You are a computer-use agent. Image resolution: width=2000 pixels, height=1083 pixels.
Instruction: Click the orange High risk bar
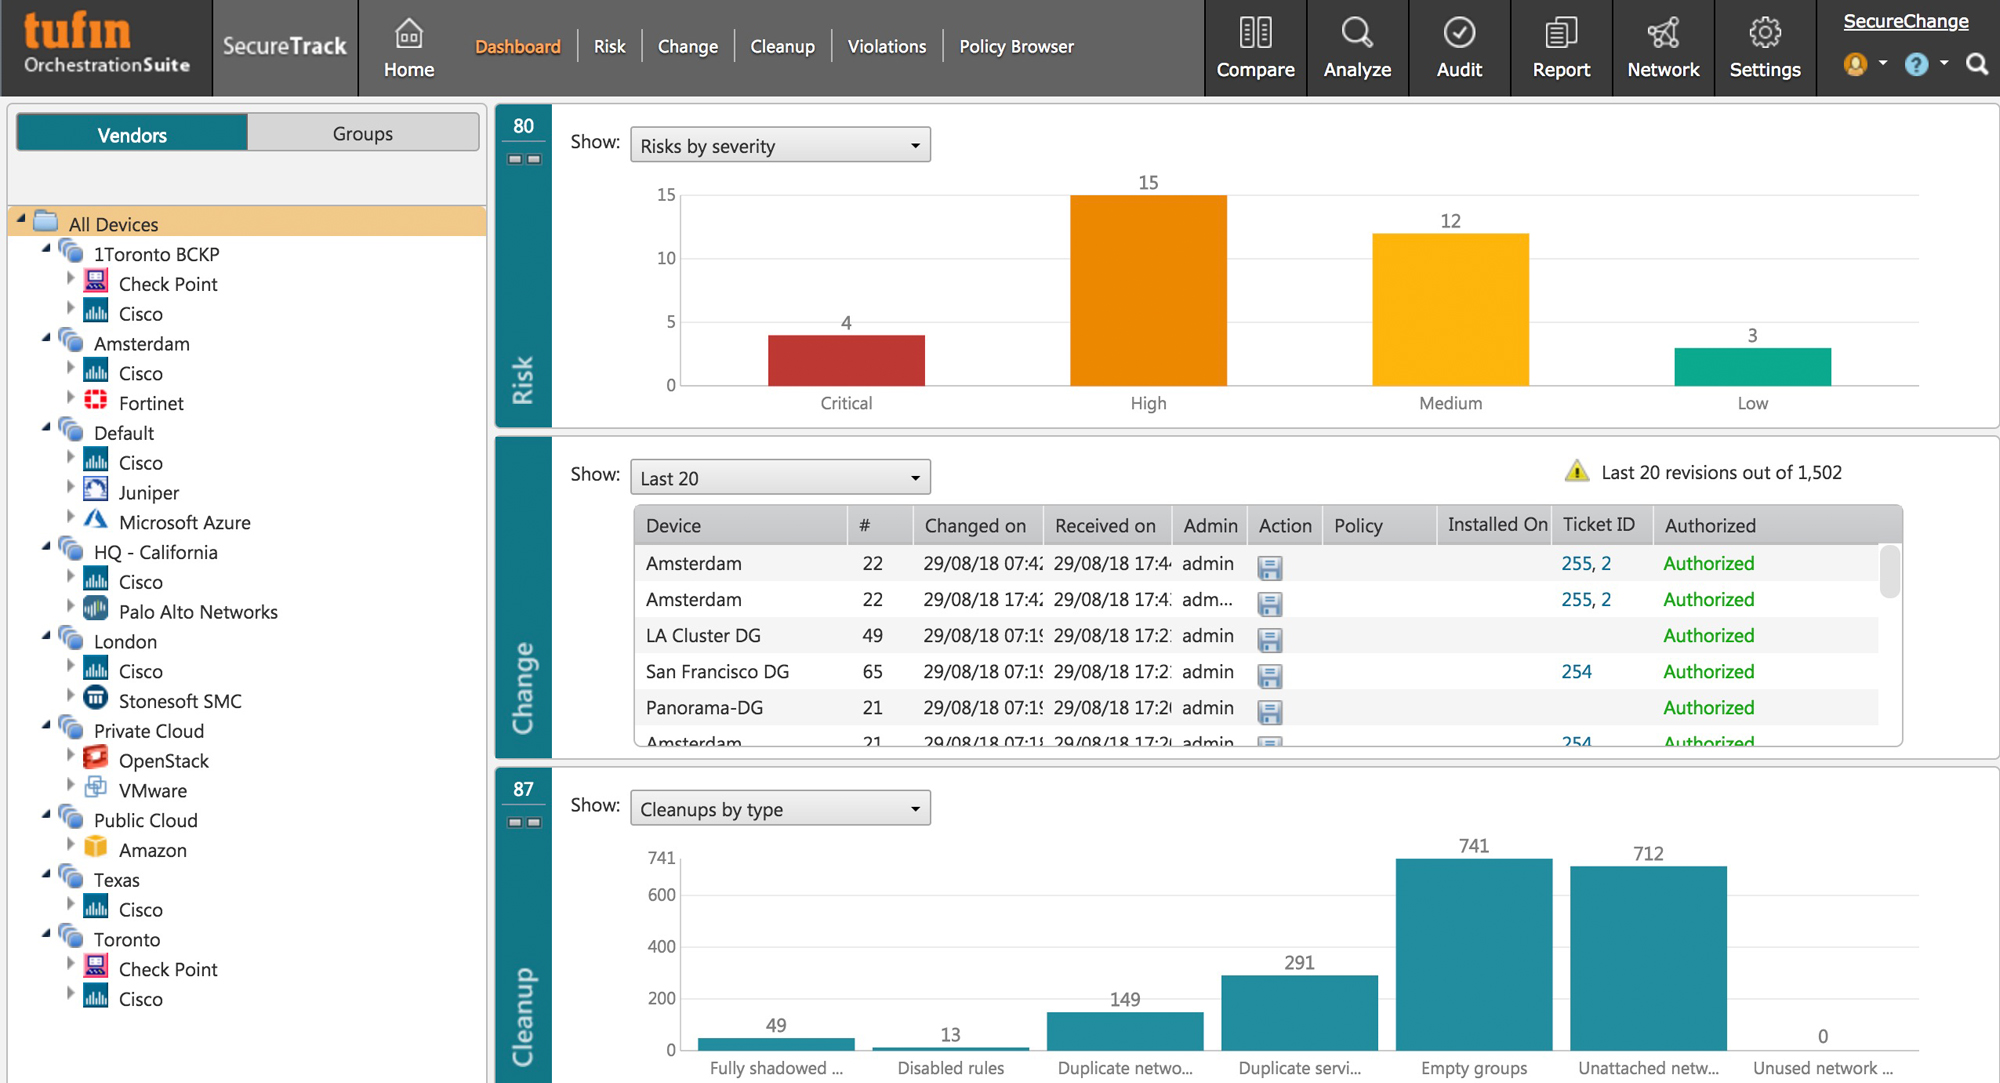pos(1148,290)
